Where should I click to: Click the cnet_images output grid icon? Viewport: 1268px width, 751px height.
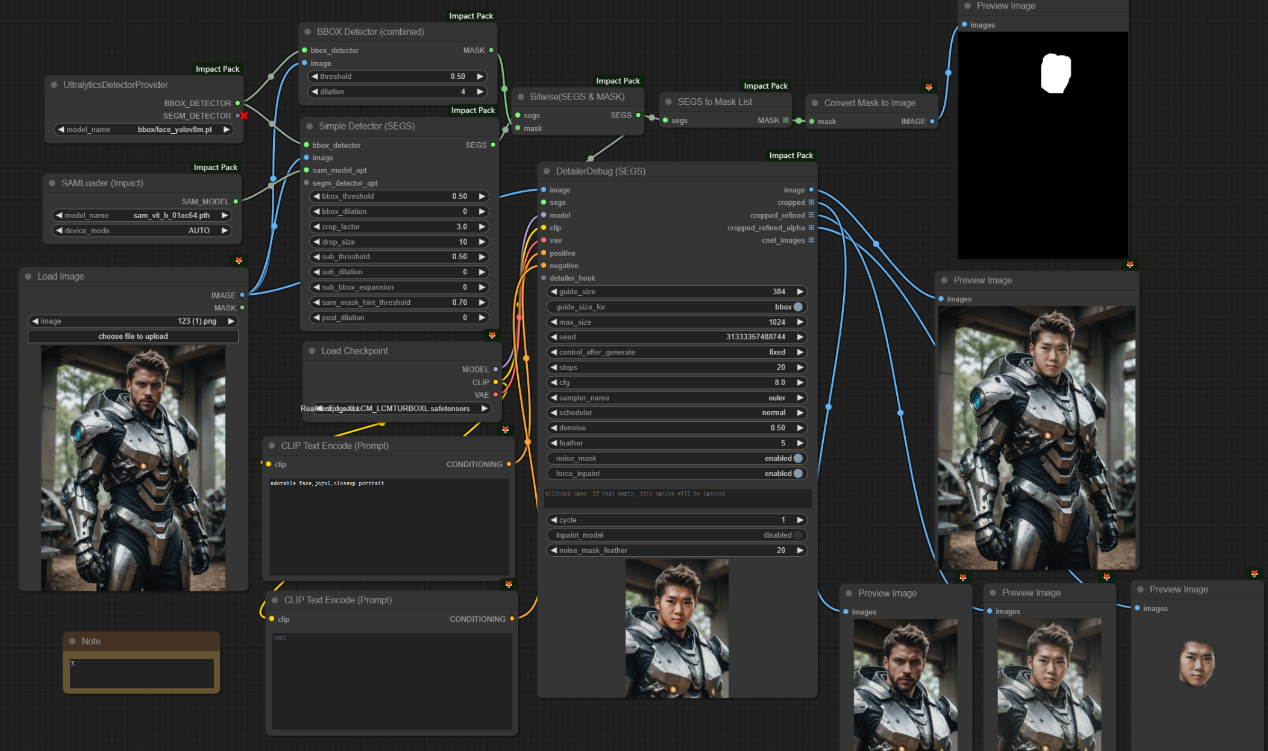811,240
